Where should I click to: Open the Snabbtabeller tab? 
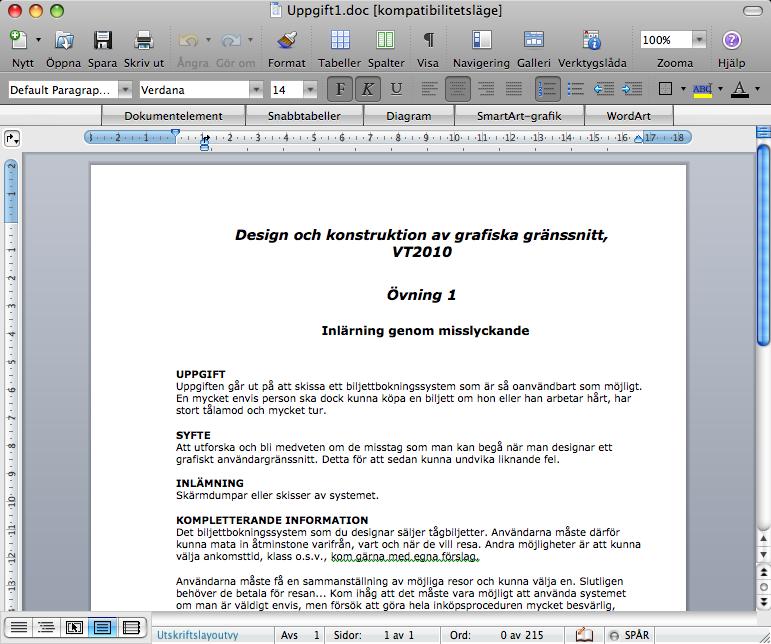[304, 116]
